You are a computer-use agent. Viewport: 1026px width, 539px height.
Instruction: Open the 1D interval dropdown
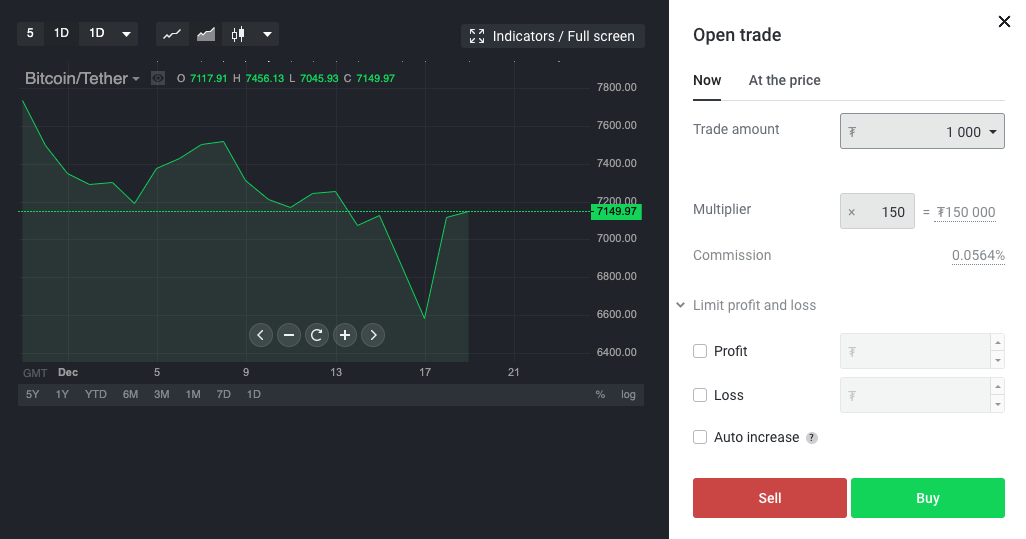109,33
